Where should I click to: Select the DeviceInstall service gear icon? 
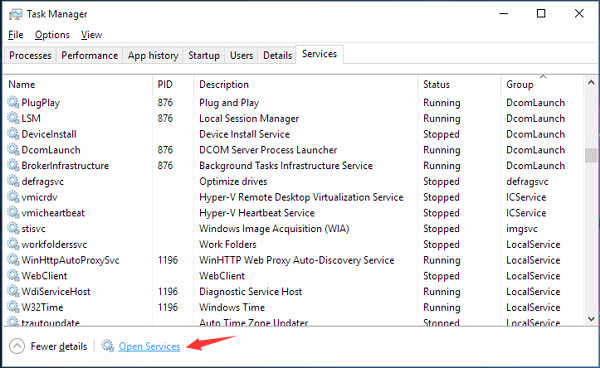click(13, 134)
